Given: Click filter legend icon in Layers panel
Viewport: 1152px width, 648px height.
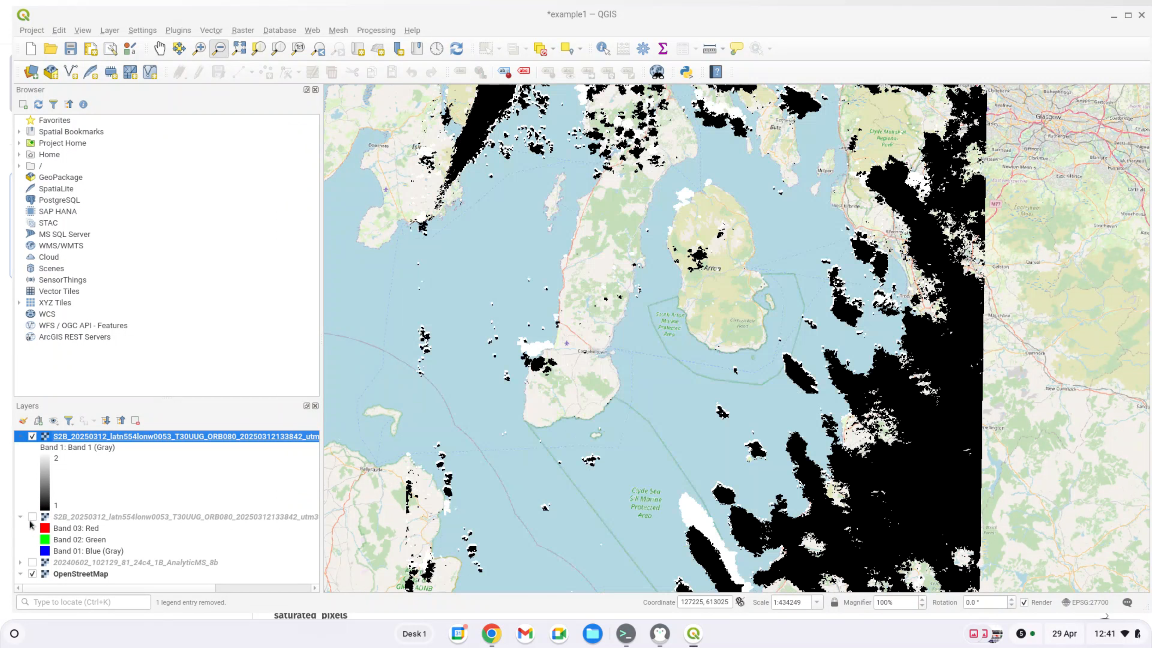Looking at the screenshot, I should coord(68,421).
